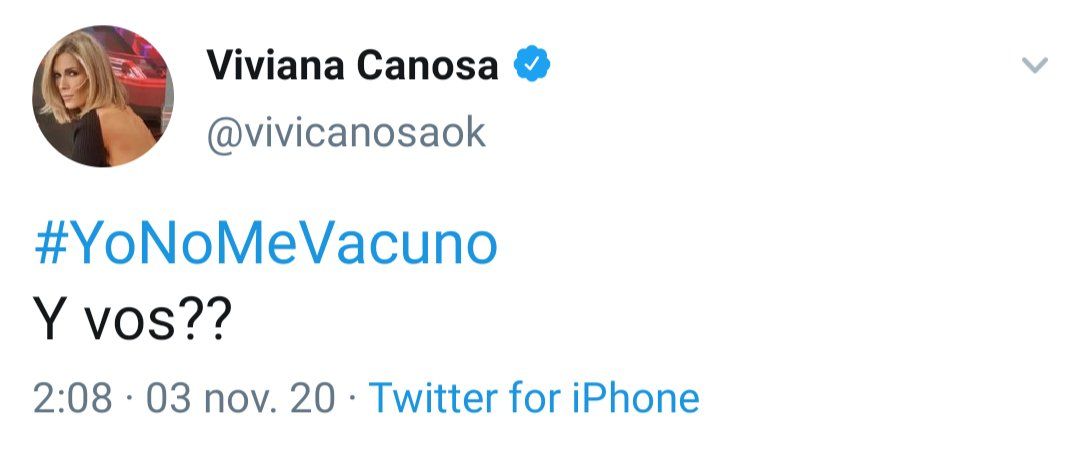Tap the circular avatar of the blonde woman
The image size is (1080, 452).
click(x=103, y=98)
